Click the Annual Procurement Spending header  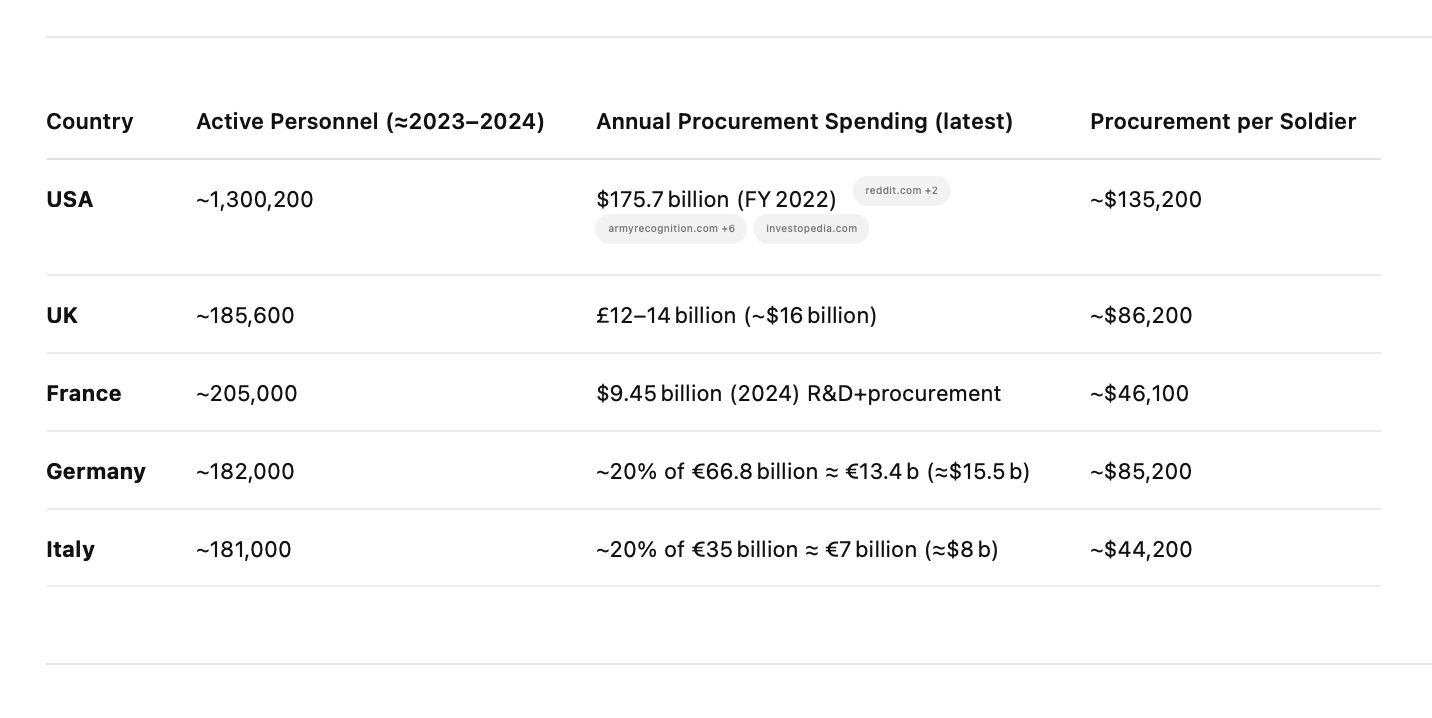tap(804, 121)
